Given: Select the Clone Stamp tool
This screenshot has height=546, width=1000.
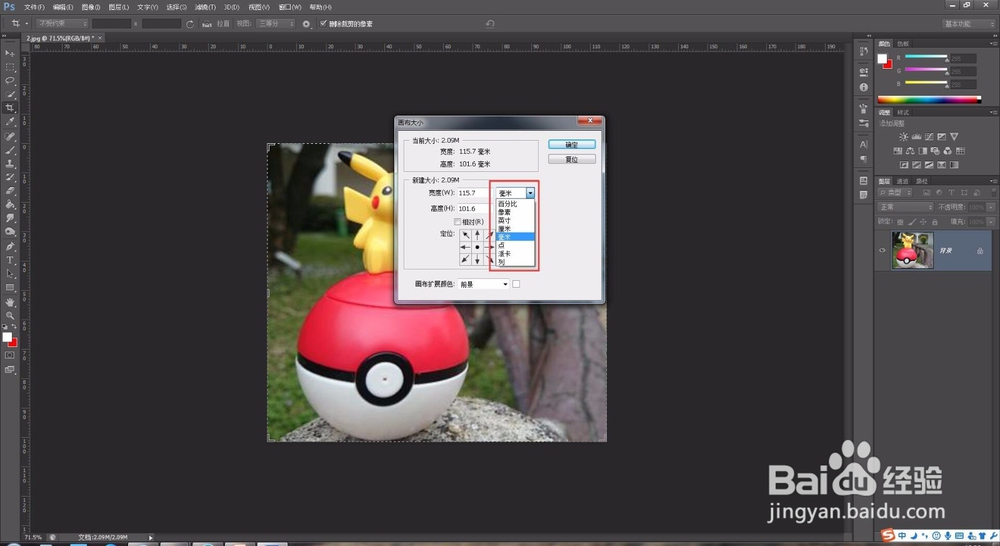Looking at the screenshot, I should (10, 164).
